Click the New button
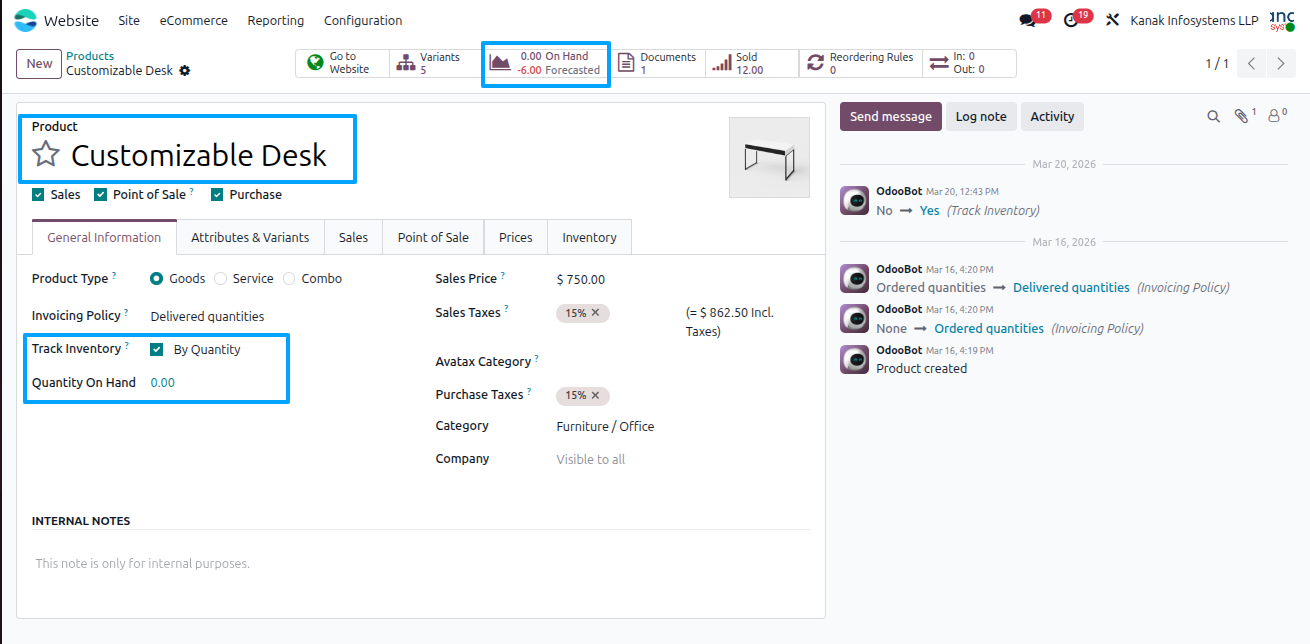Screen dimensions: 1310x644 click(39, 64)
